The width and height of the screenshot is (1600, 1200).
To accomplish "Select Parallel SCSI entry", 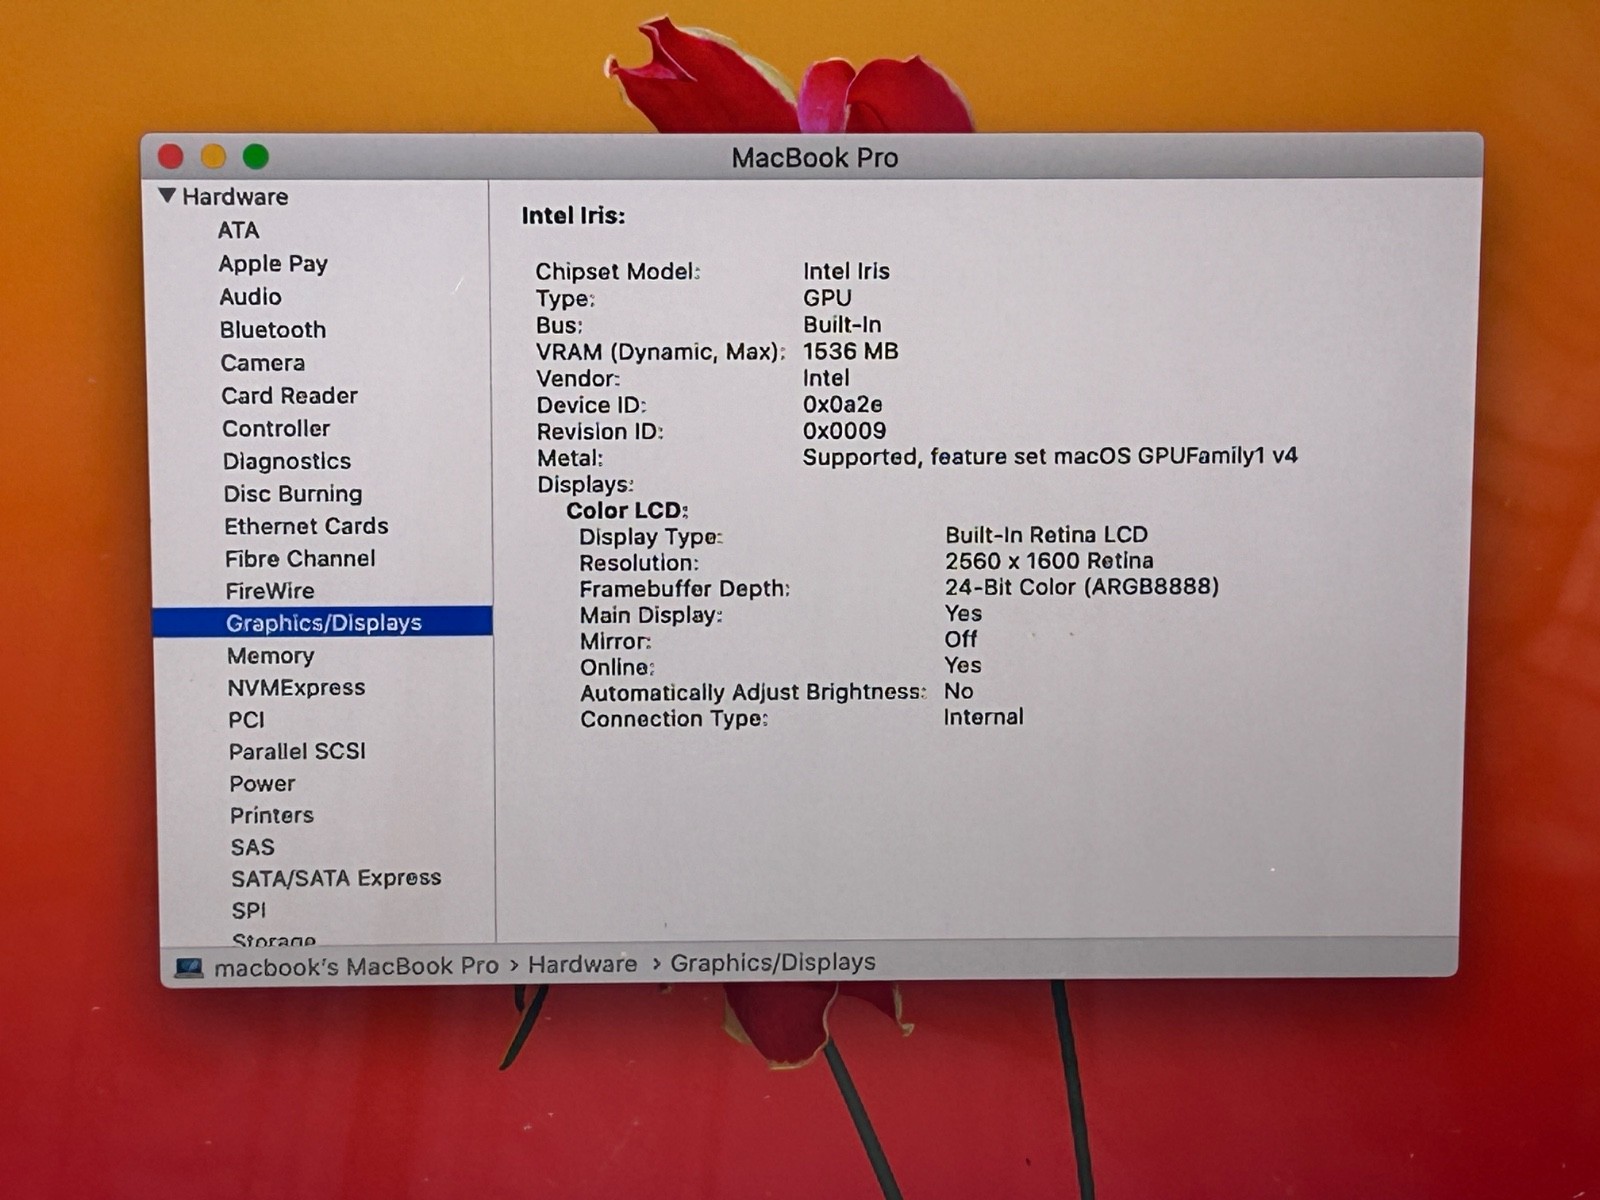I will point(297,751).
